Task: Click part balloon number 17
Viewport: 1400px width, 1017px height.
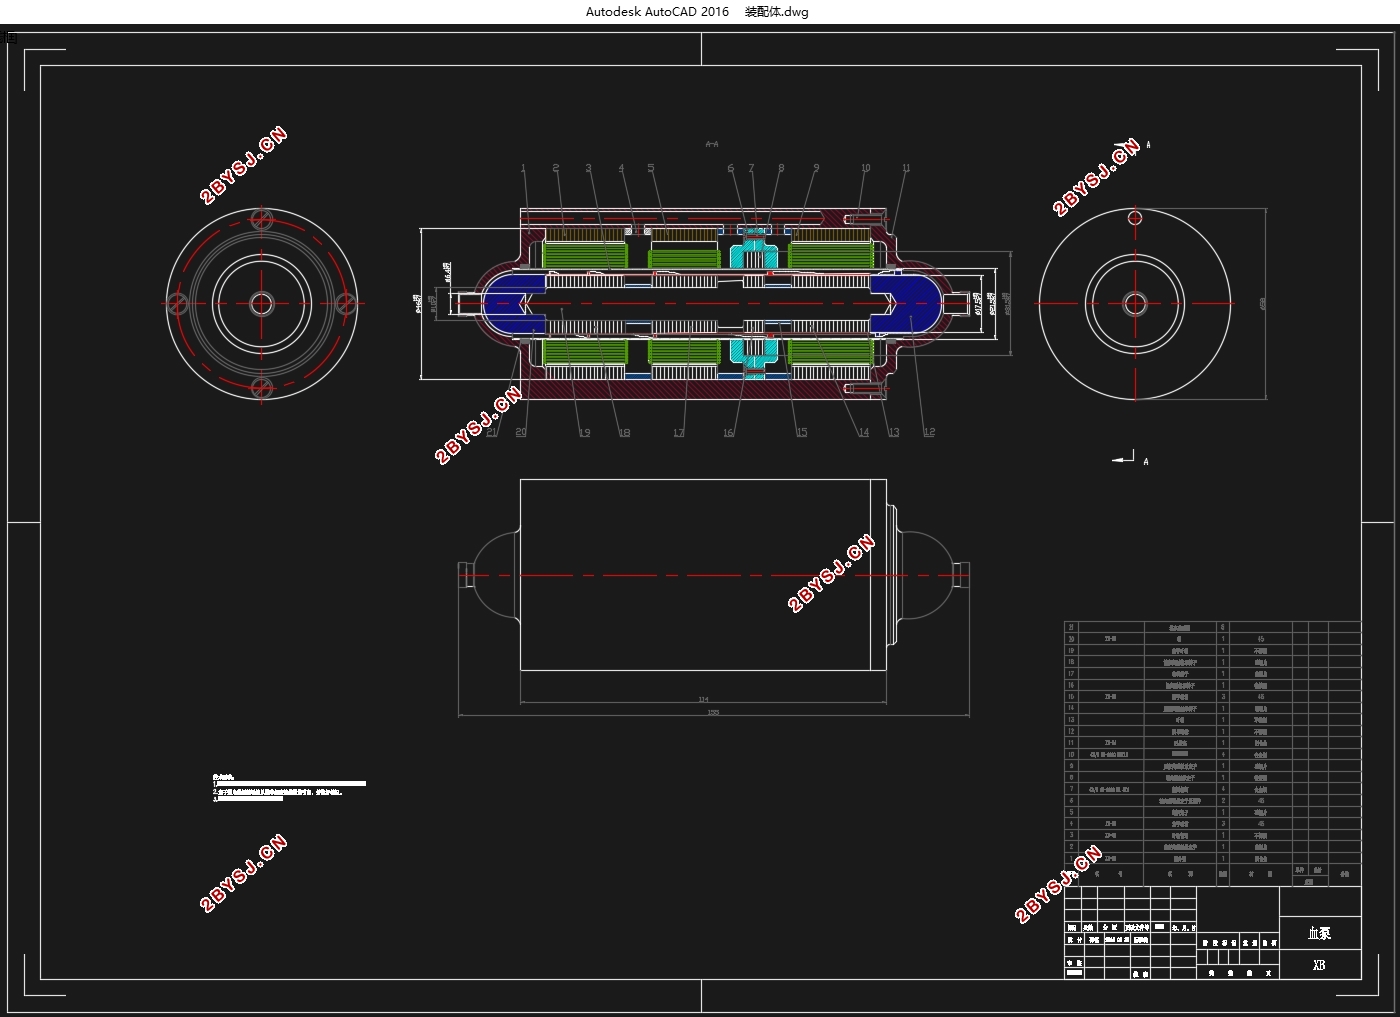Action: (679, 432)
